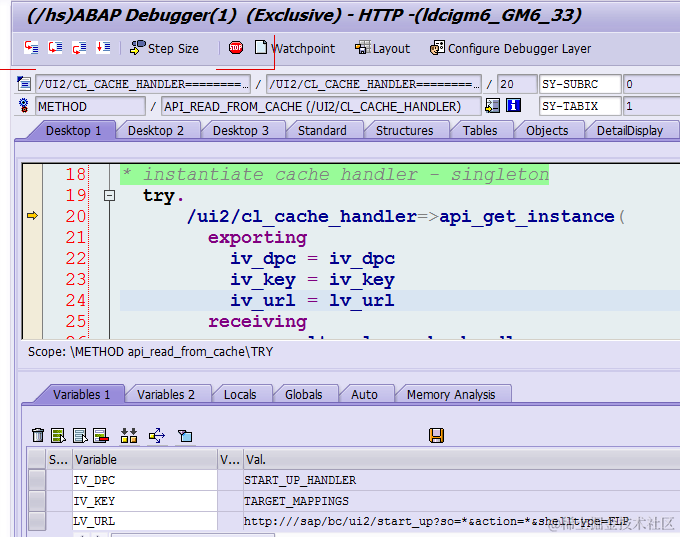This screenshot has height=537, width=680.
Task: Click the SY-TABIX value field showing 1
Action: [651, 106]
